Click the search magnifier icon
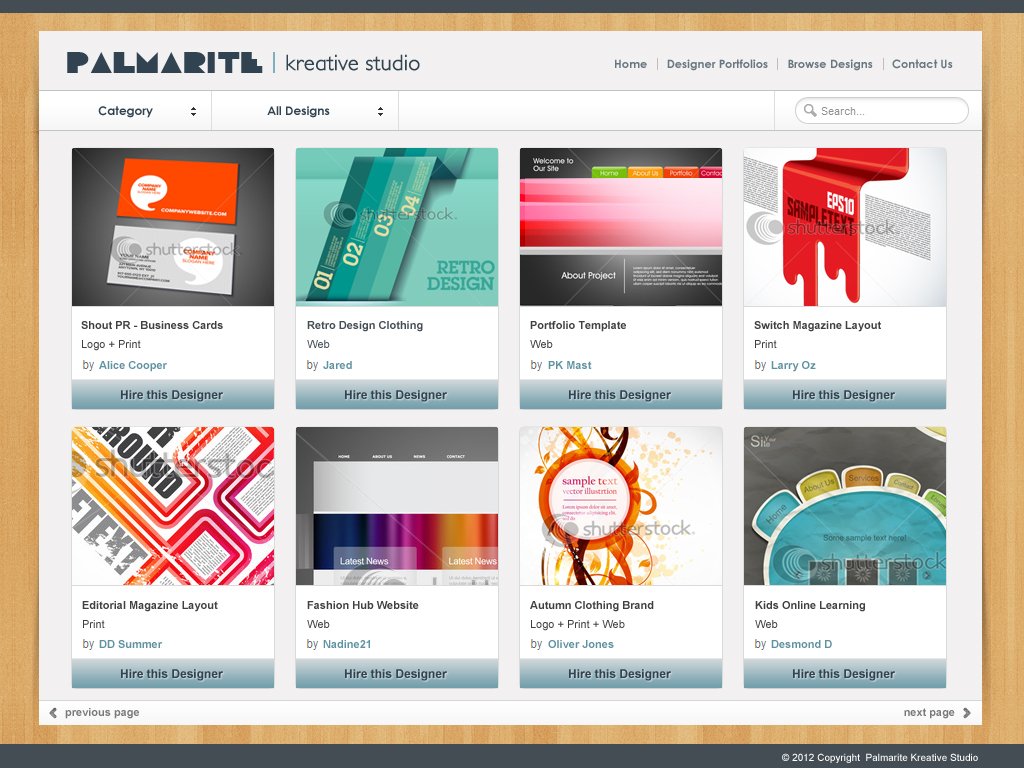The image size is (1024, 768). pos(810,111)
